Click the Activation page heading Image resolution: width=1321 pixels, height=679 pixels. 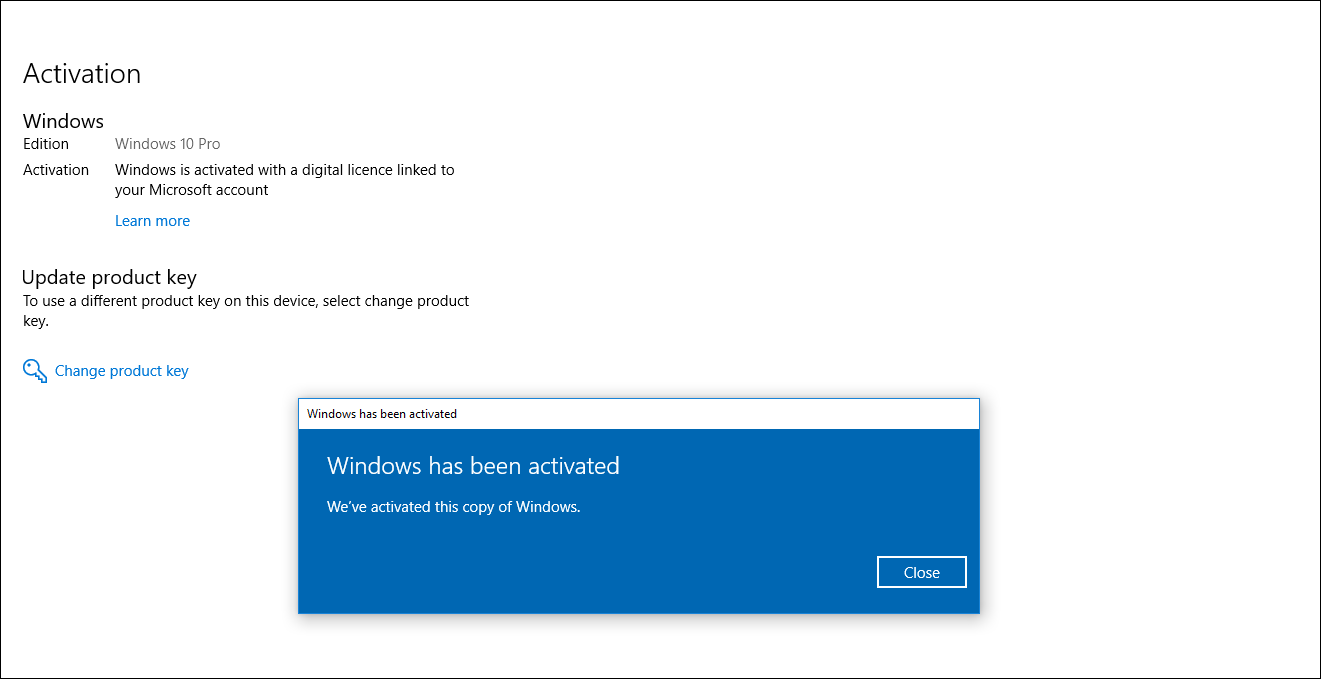click(82, 74)
